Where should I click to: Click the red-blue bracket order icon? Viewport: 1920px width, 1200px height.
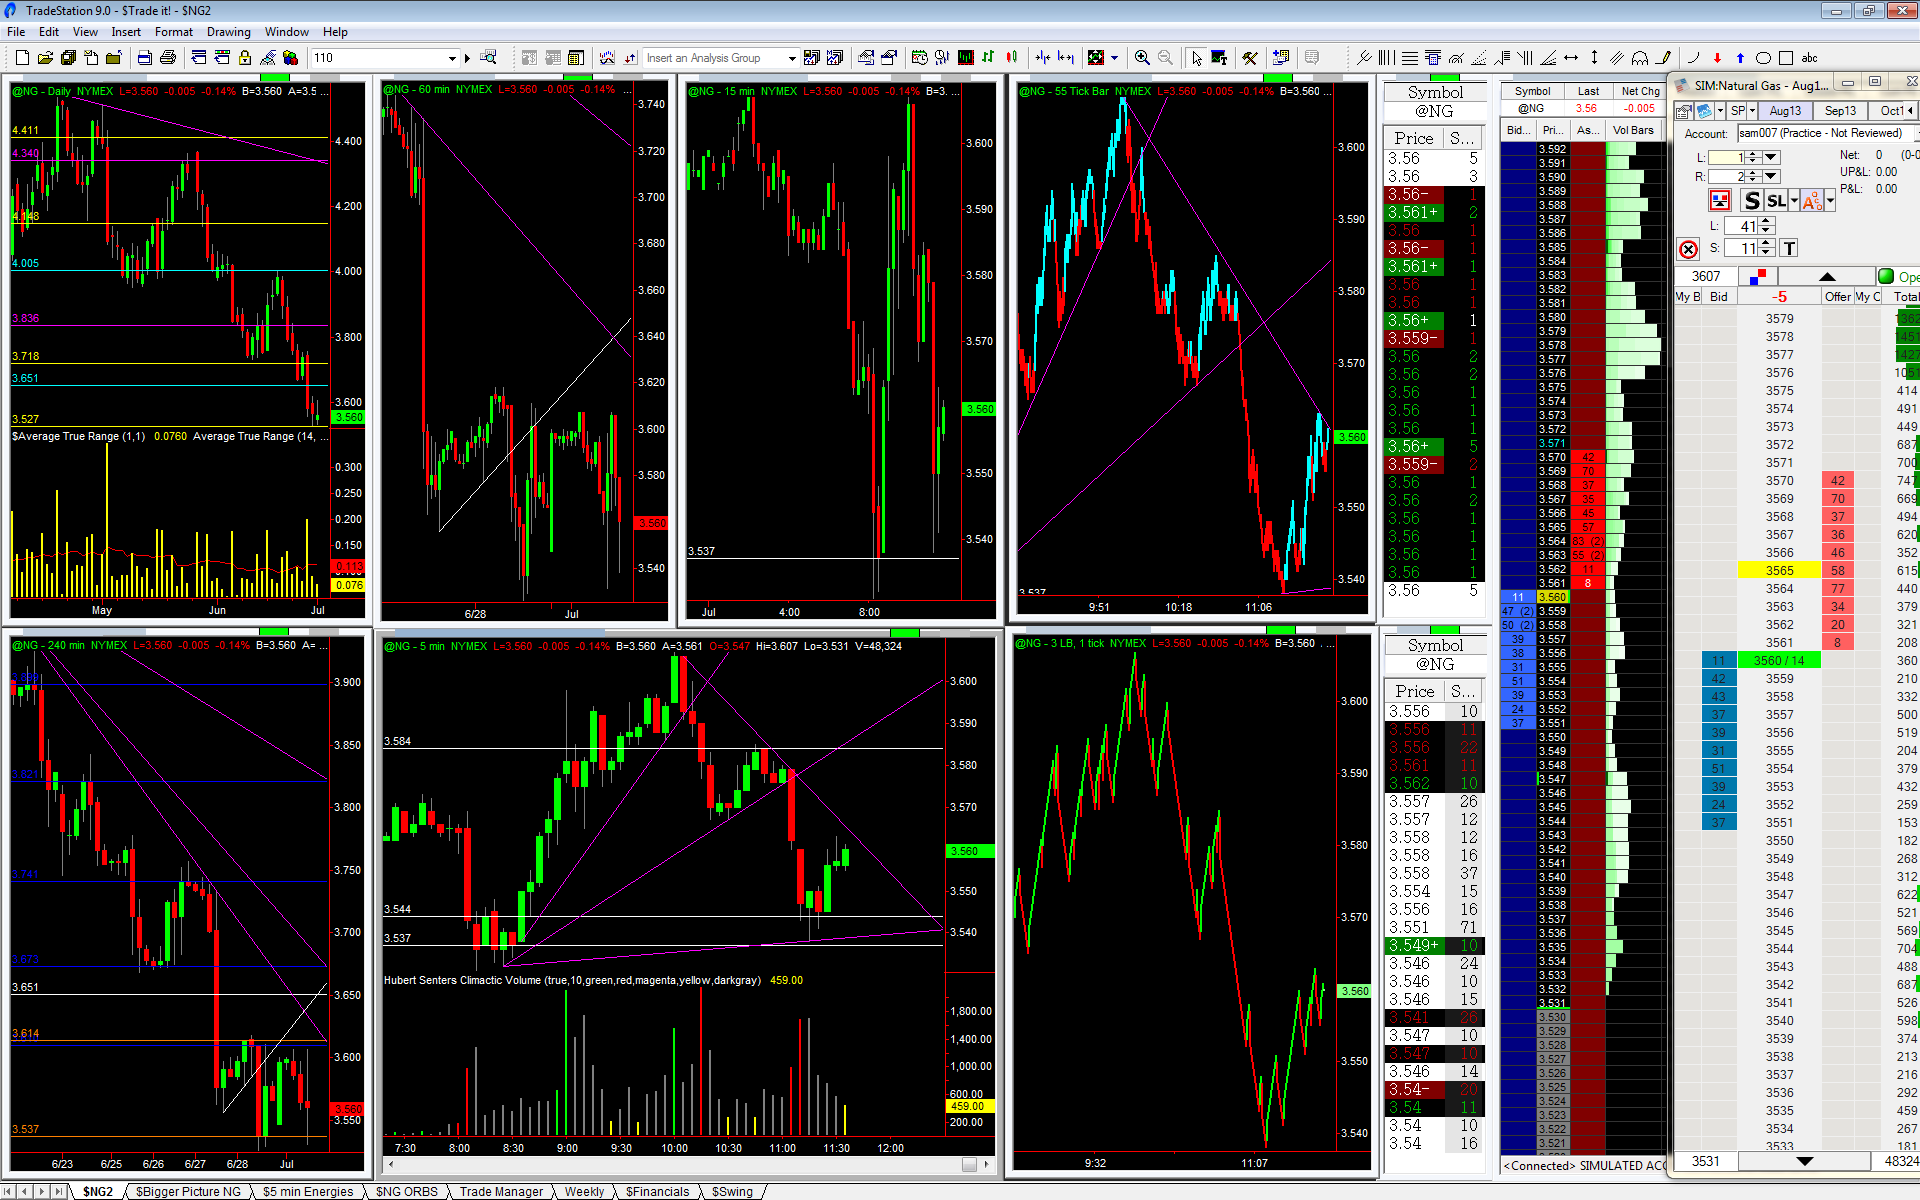1720,200
